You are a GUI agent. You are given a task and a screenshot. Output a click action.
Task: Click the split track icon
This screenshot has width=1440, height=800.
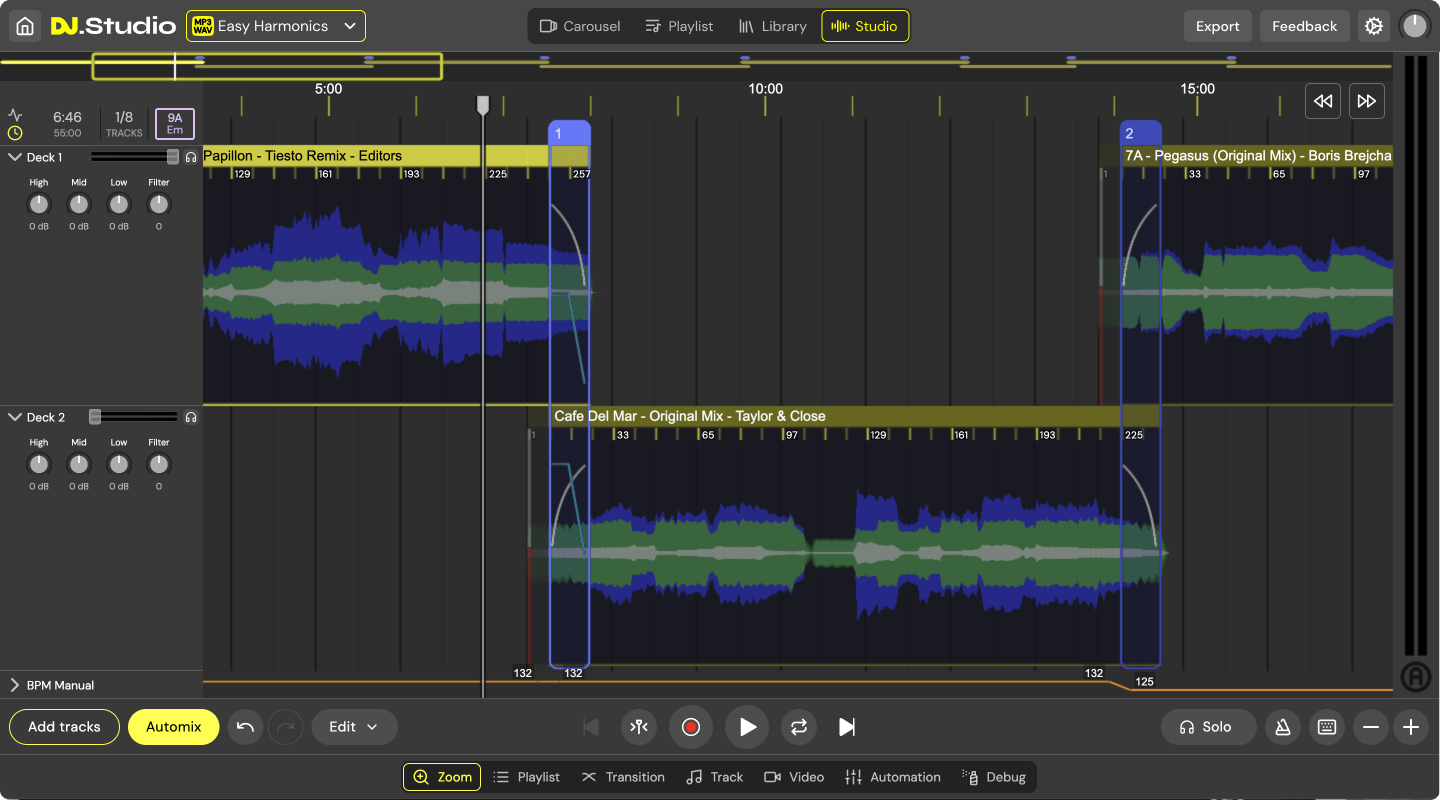coord(639,727)
